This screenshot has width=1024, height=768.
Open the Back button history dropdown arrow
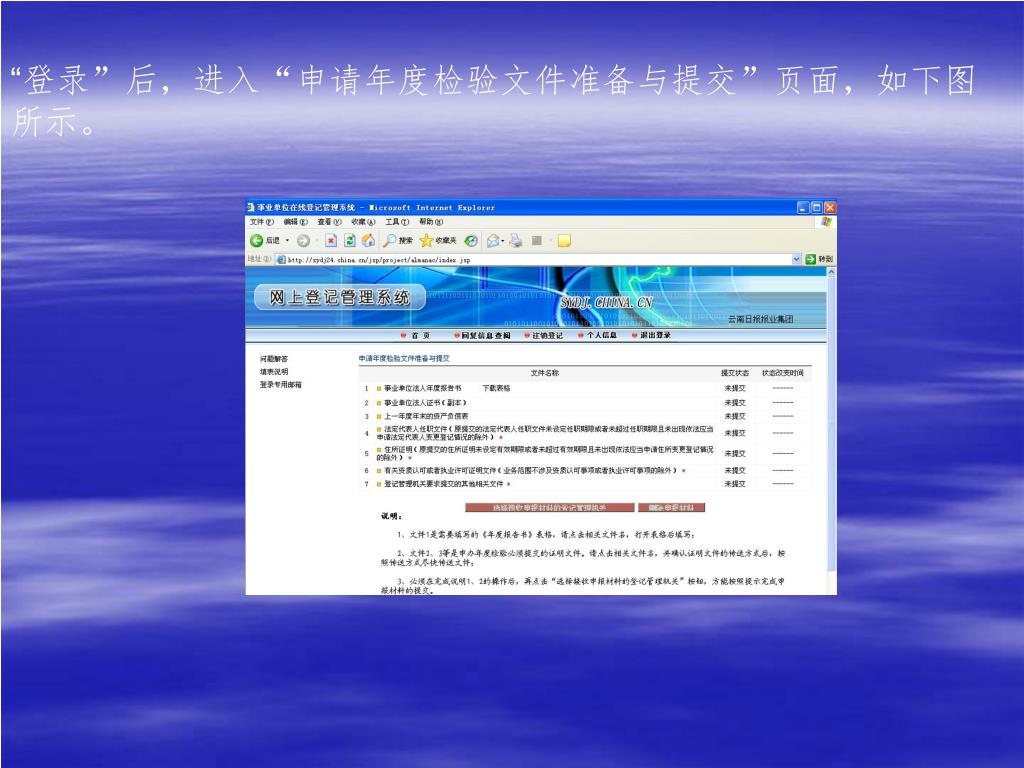pos(287,241)
